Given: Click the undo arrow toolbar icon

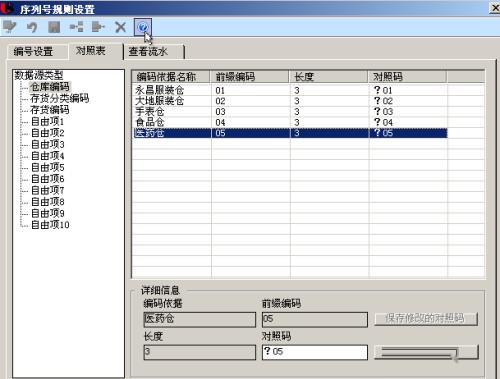Looking at the screenshot, I should 32,27.
